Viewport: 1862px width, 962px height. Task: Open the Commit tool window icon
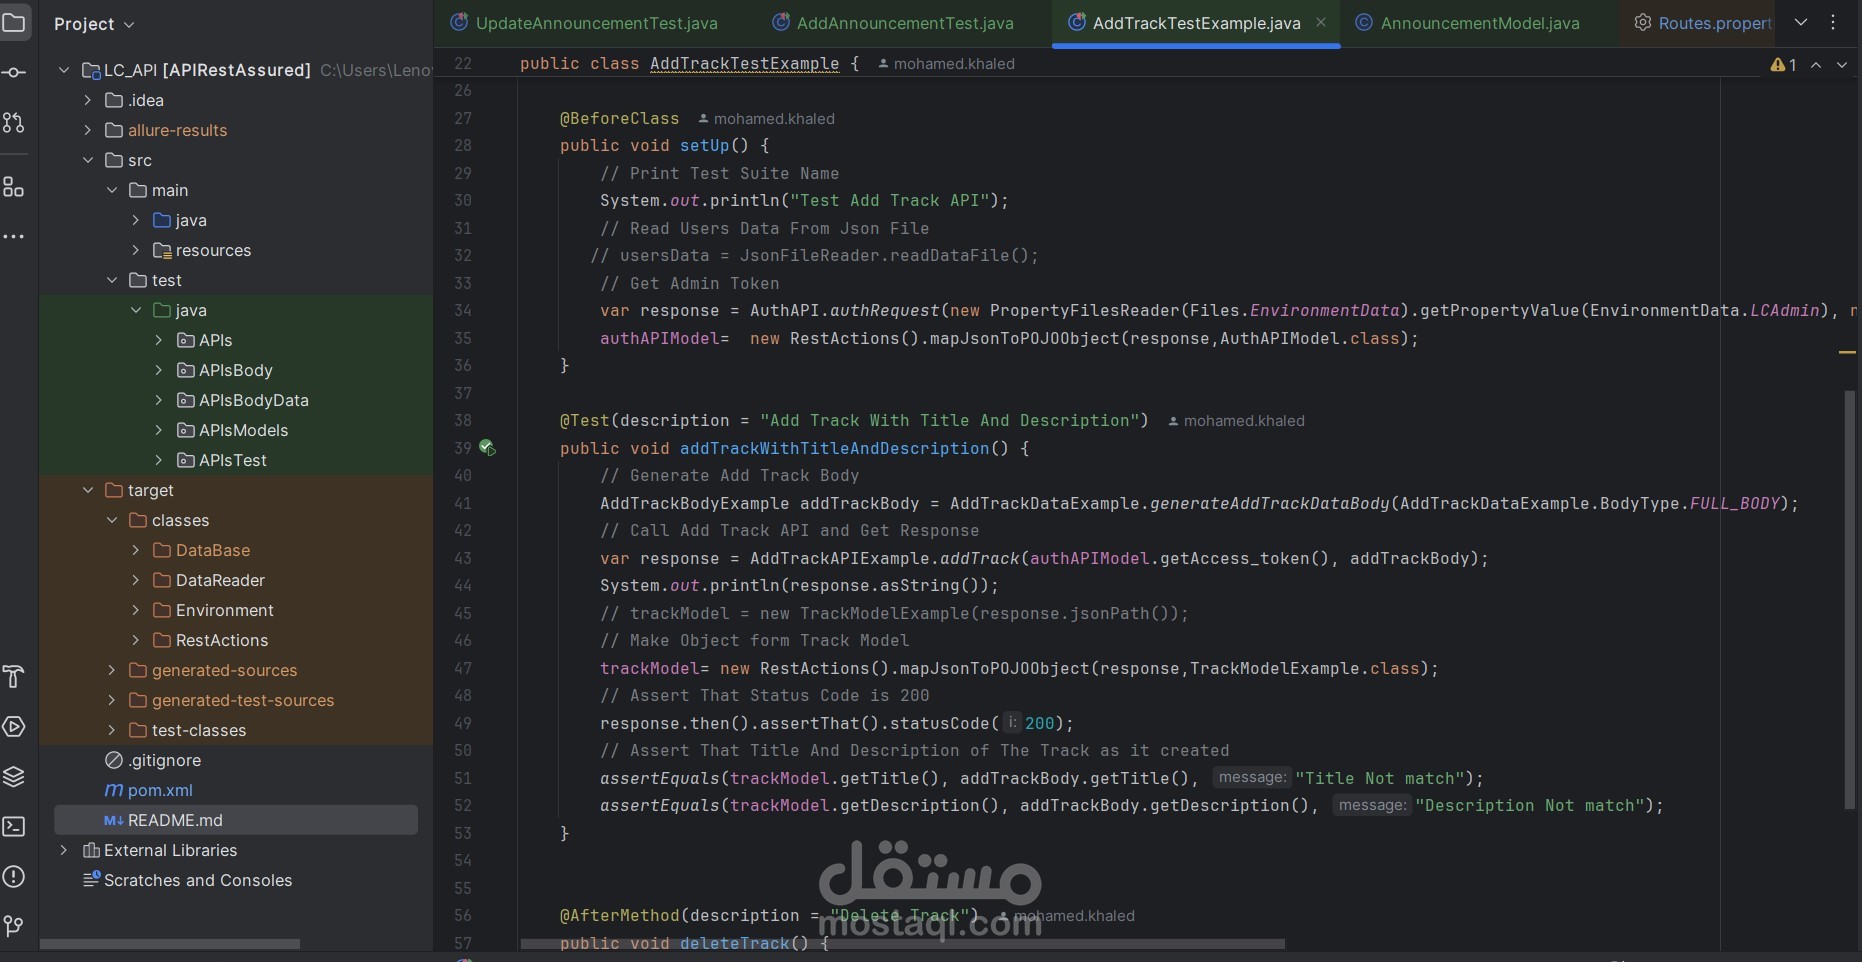[14, 72]
